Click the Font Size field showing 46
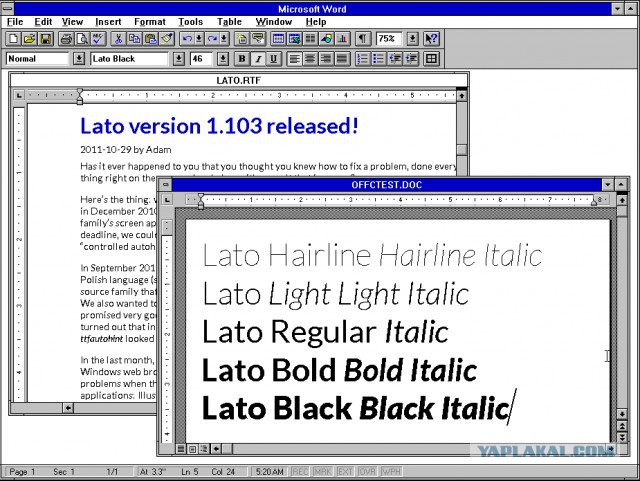The width and height of the screenshot is (640, 481). click(202, 59)
